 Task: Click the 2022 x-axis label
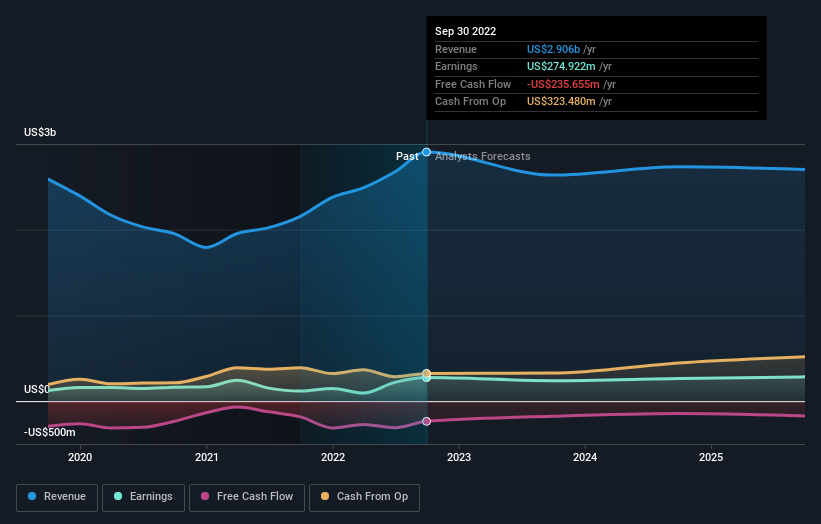[333, 458]
